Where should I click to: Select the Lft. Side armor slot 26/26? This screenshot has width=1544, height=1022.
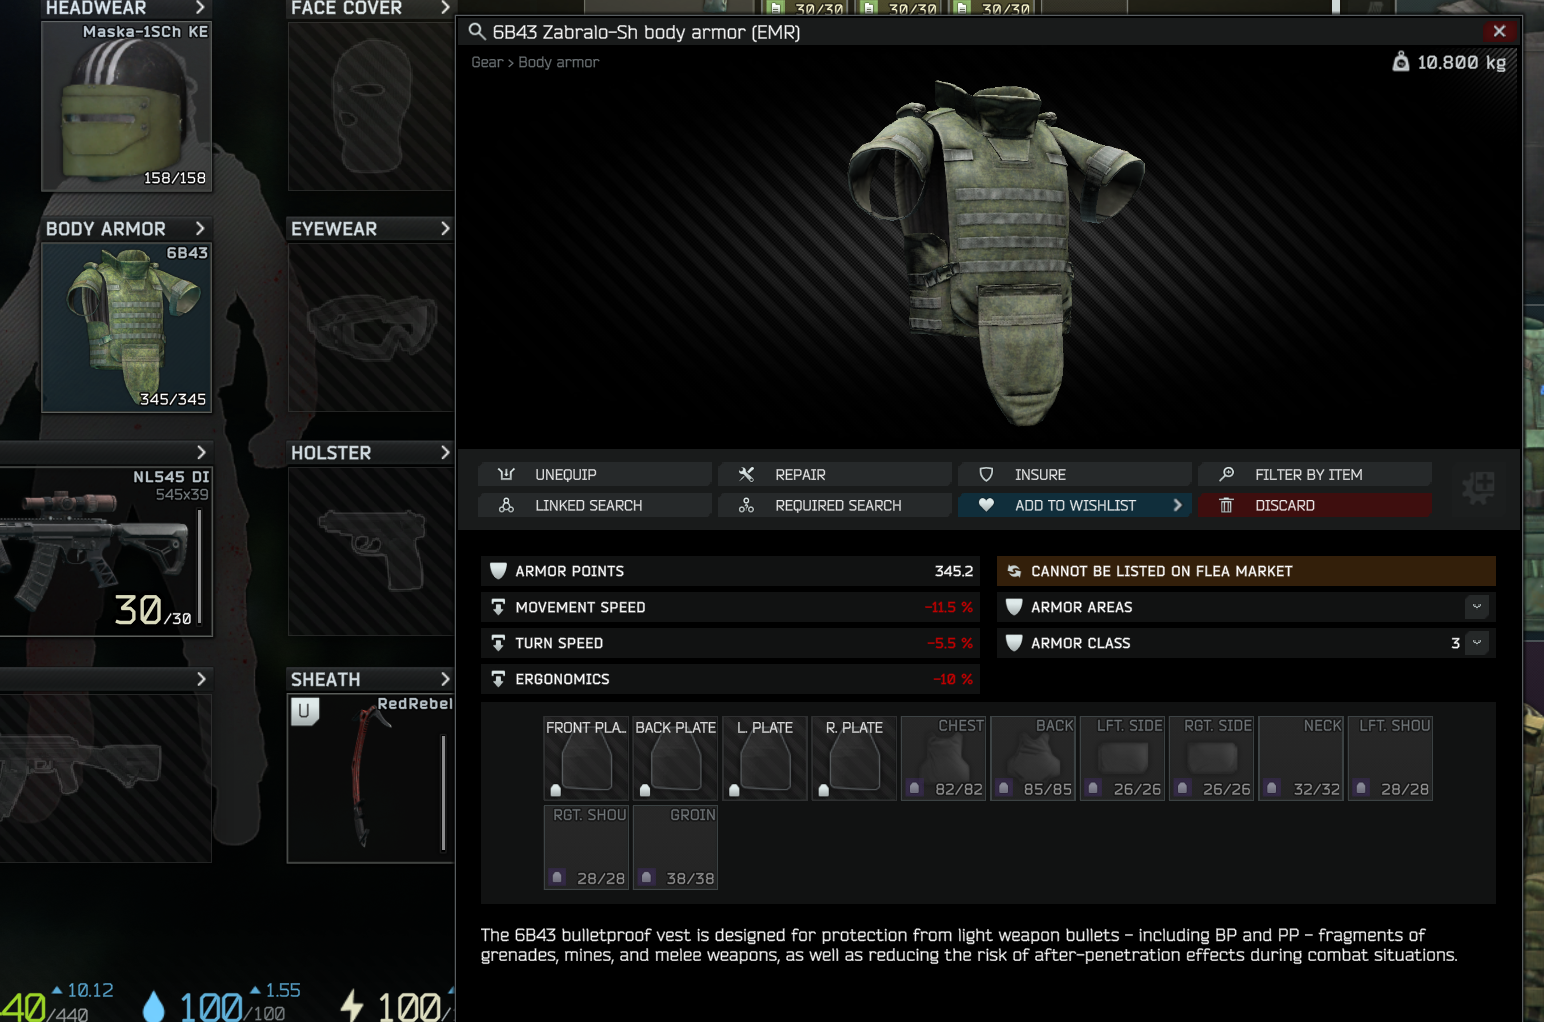click(x=1122, y=758)
